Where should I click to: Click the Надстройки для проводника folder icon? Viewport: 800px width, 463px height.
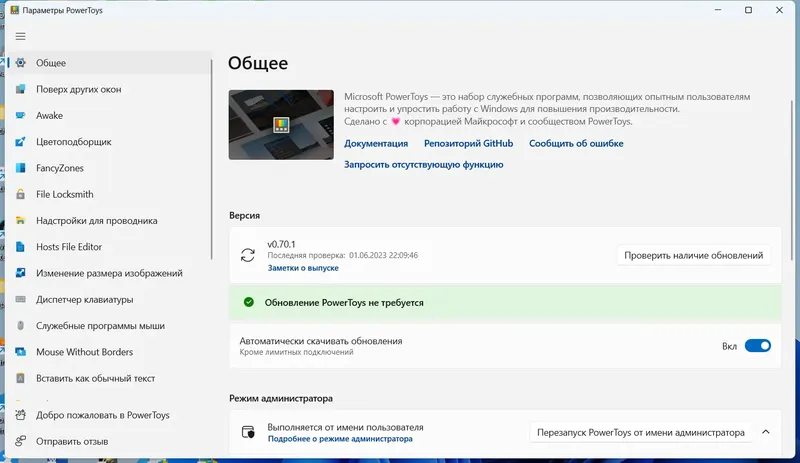pos(20,221)
